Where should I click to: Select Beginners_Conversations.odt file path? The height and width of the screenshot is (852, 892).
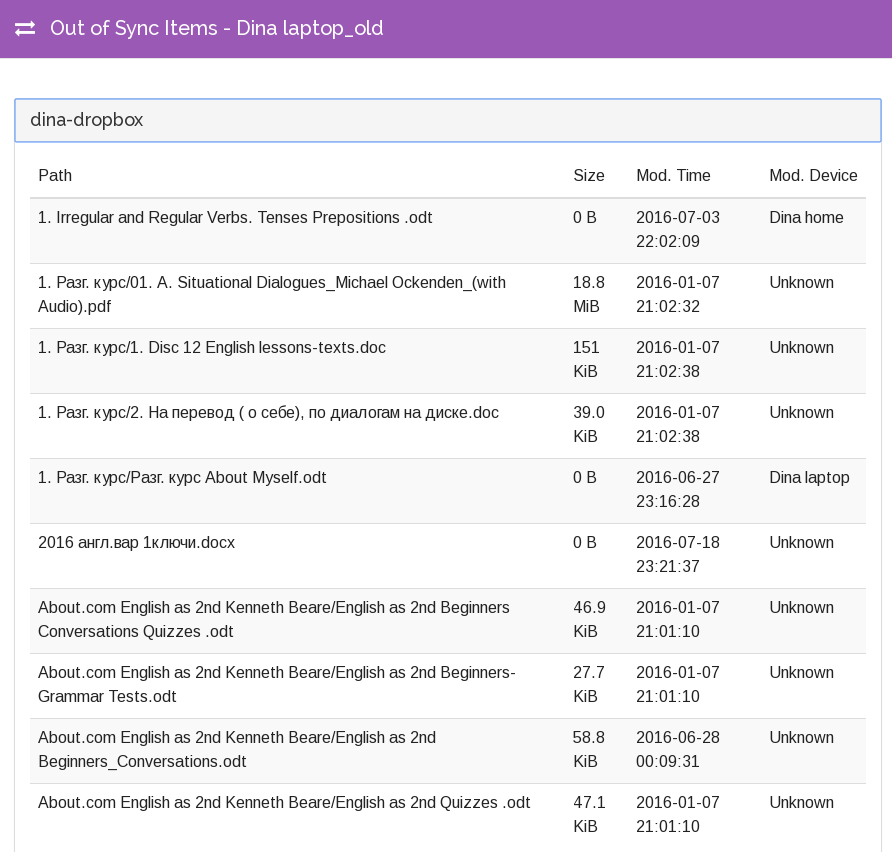[237, 750]
